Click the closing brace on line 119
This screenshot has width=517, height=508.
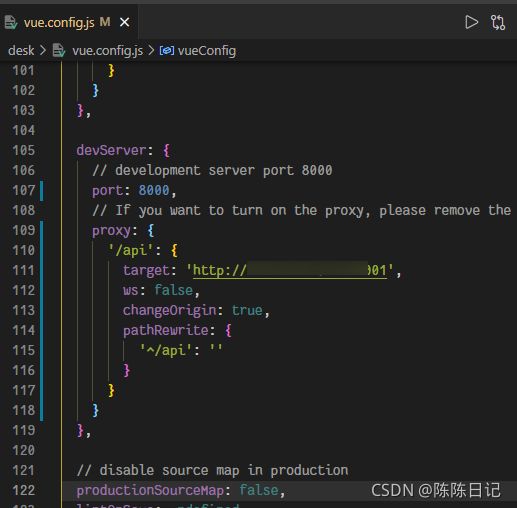[80, 430]
